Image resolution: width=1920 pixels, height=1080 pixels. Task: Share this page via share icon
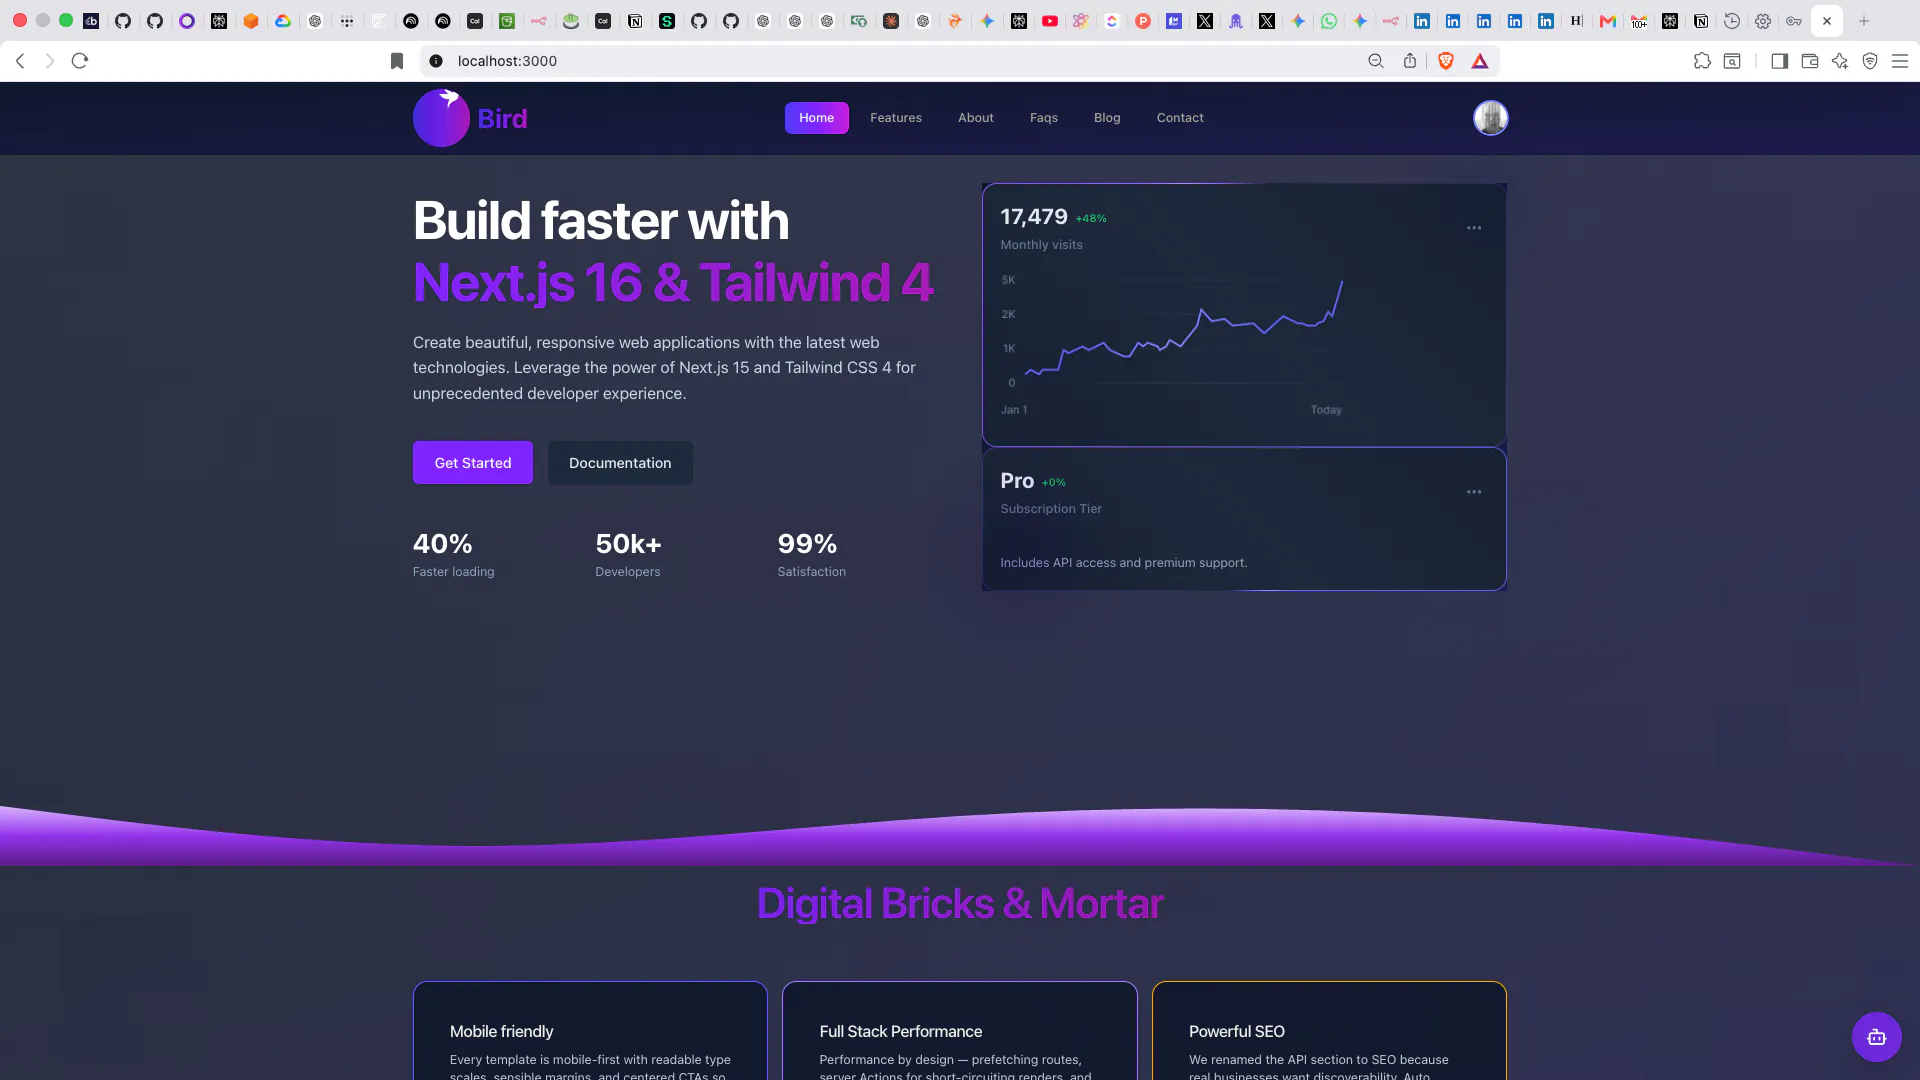pyautogui.click(x=1410, y=61)
